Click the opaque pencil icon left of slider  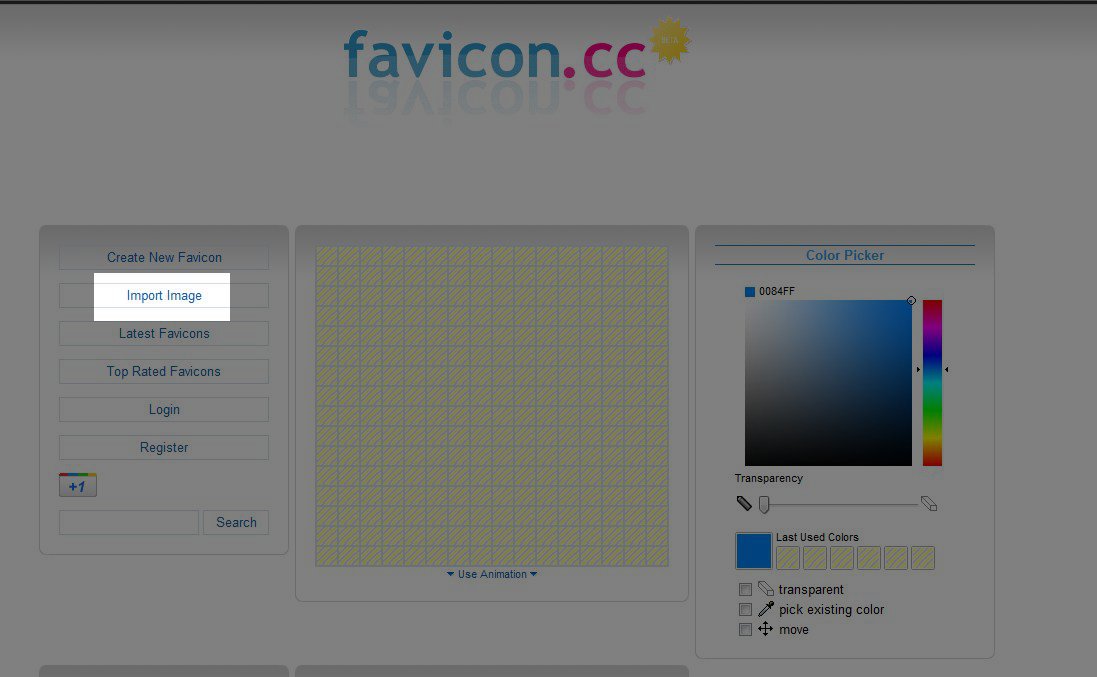[x=743, y=503]
